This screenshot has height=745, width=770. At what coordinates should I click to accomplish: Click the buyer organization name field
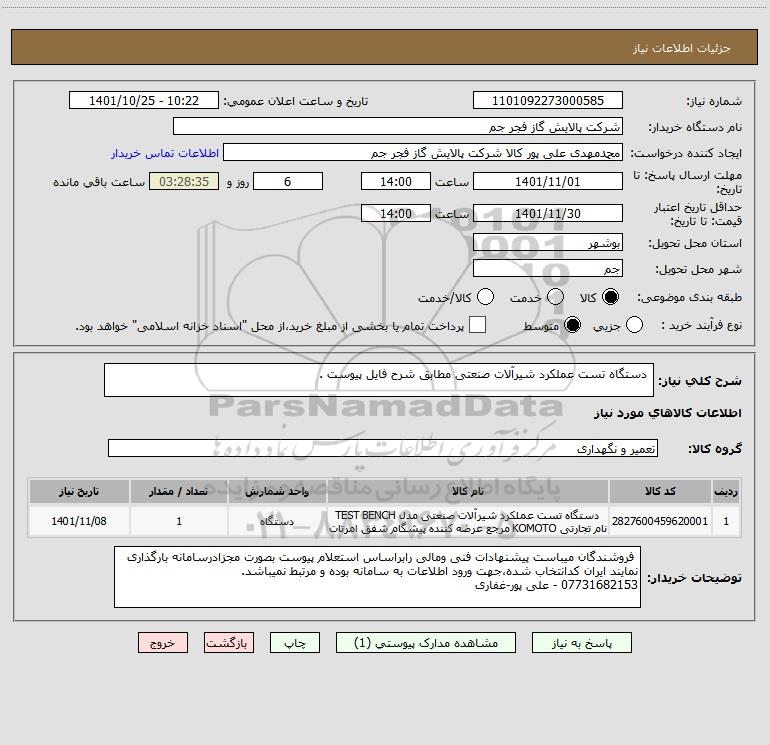click(x=398, y=127)
